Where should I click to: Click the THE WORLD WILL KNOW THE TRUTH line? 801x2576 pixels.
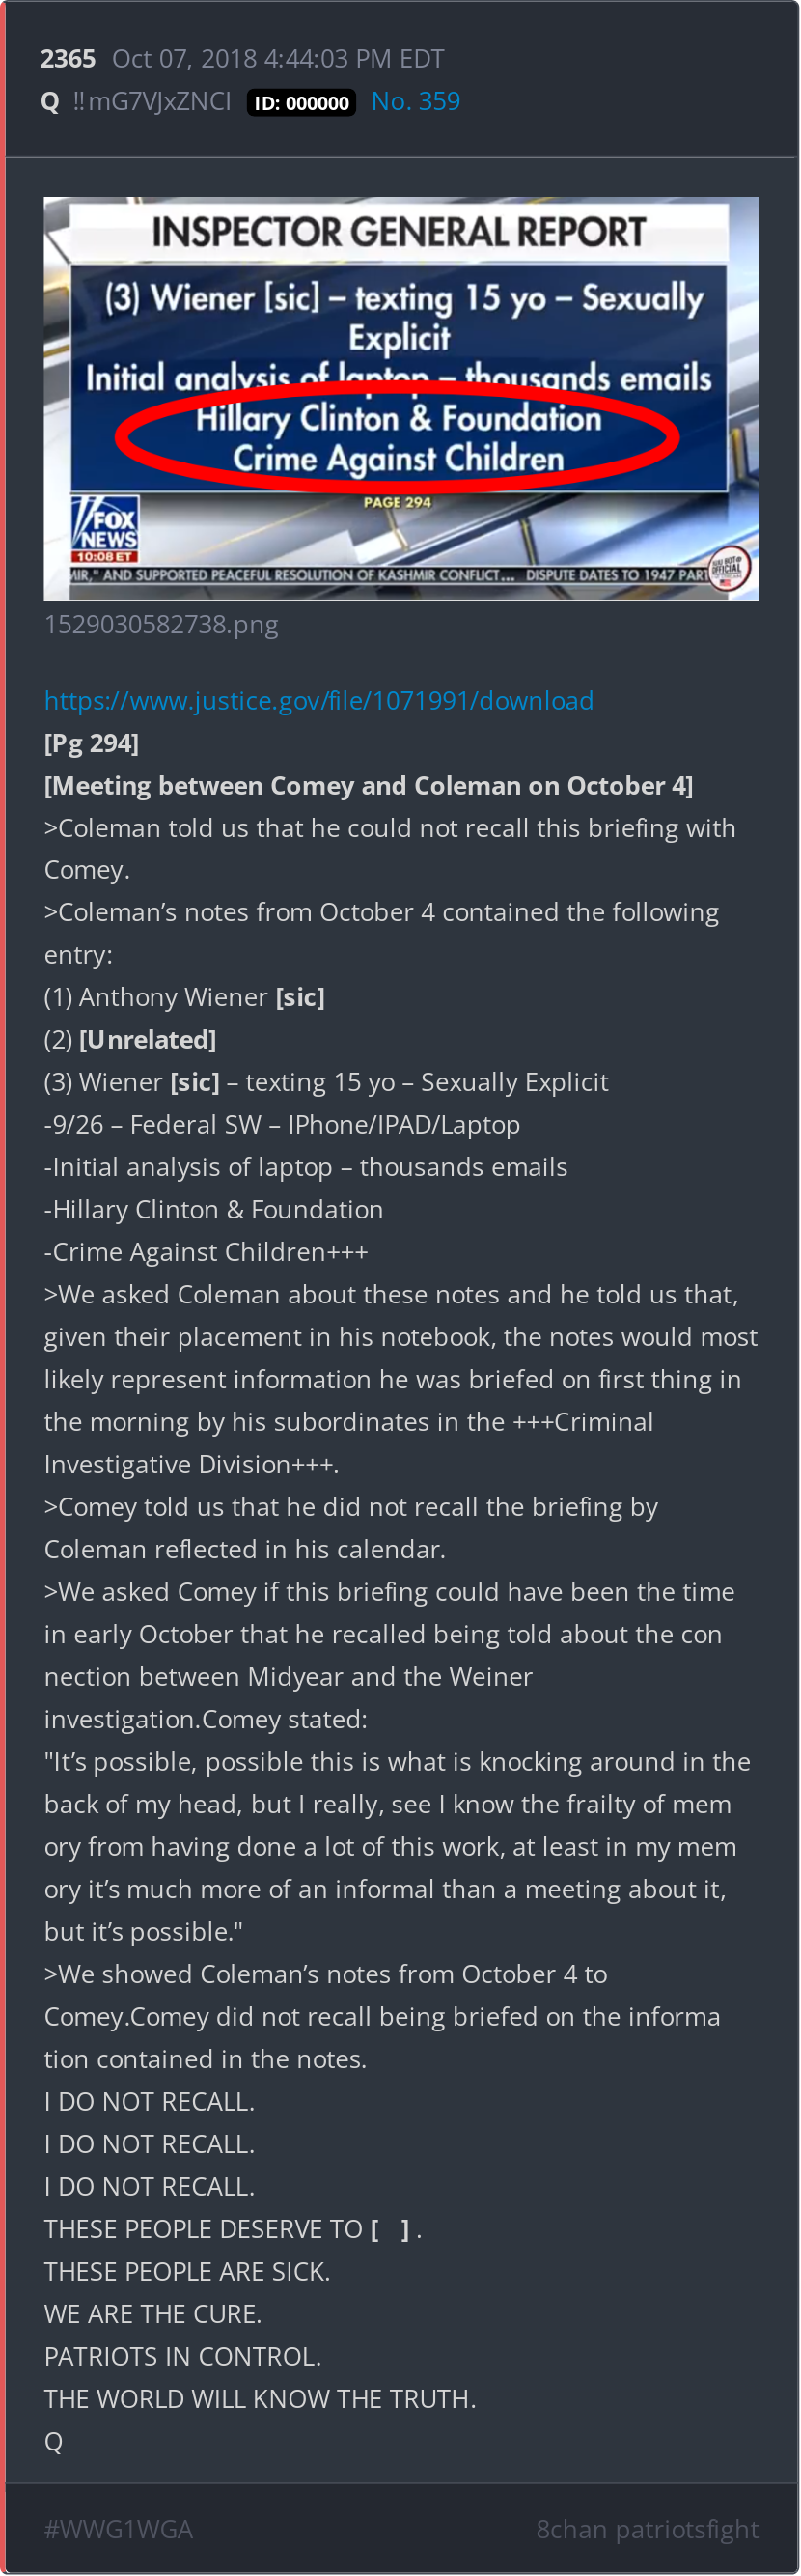(260, 2398)
